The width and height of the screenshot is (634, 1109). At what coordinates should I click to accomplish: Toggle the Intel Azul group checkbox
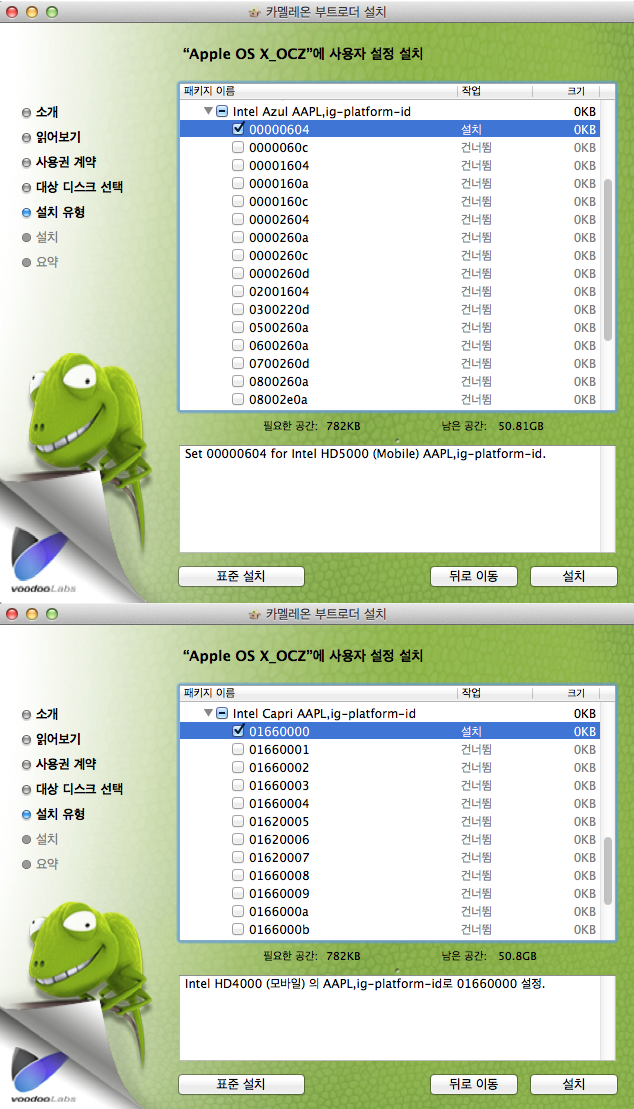coord(222,112)
